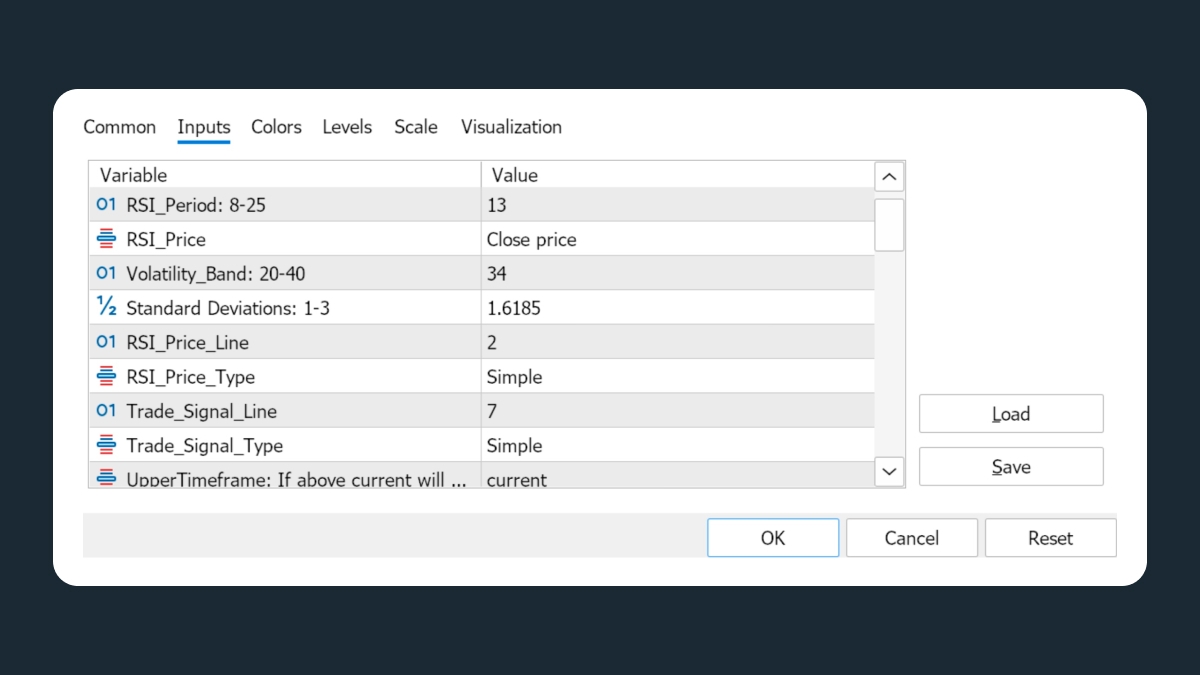1200x675 pixels.
Task: Click the enum icon beside RSI_Price
Action: click(x=106, y=239)
